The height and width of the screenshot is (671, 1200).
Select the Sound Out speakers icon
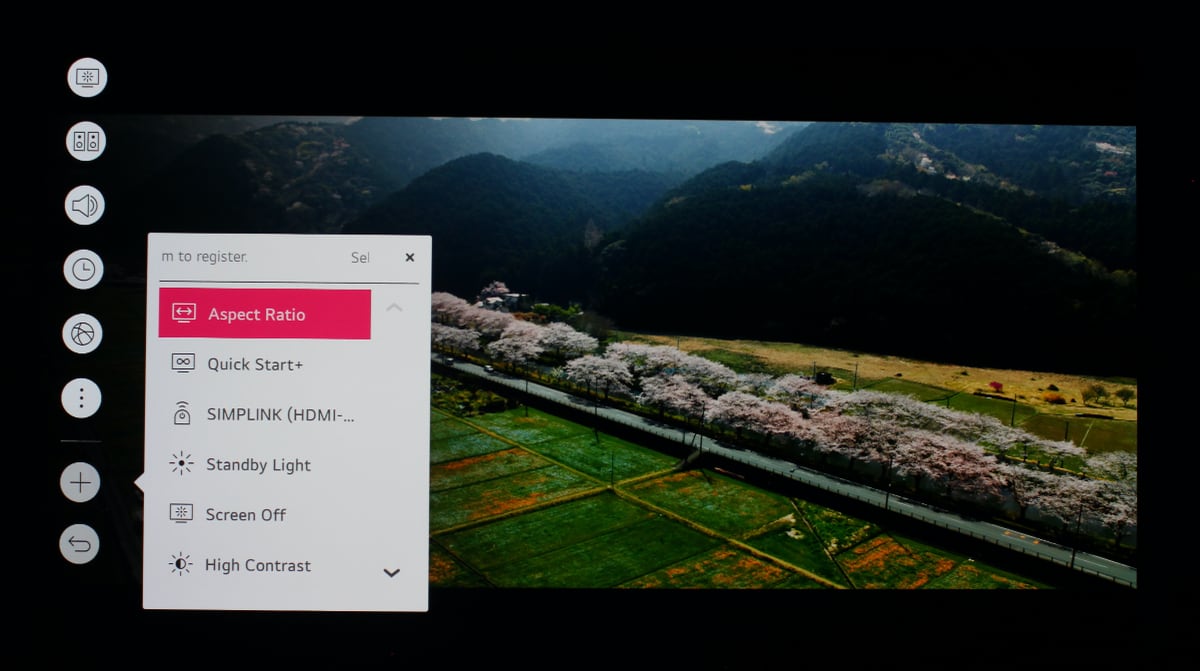pos(86,141)
